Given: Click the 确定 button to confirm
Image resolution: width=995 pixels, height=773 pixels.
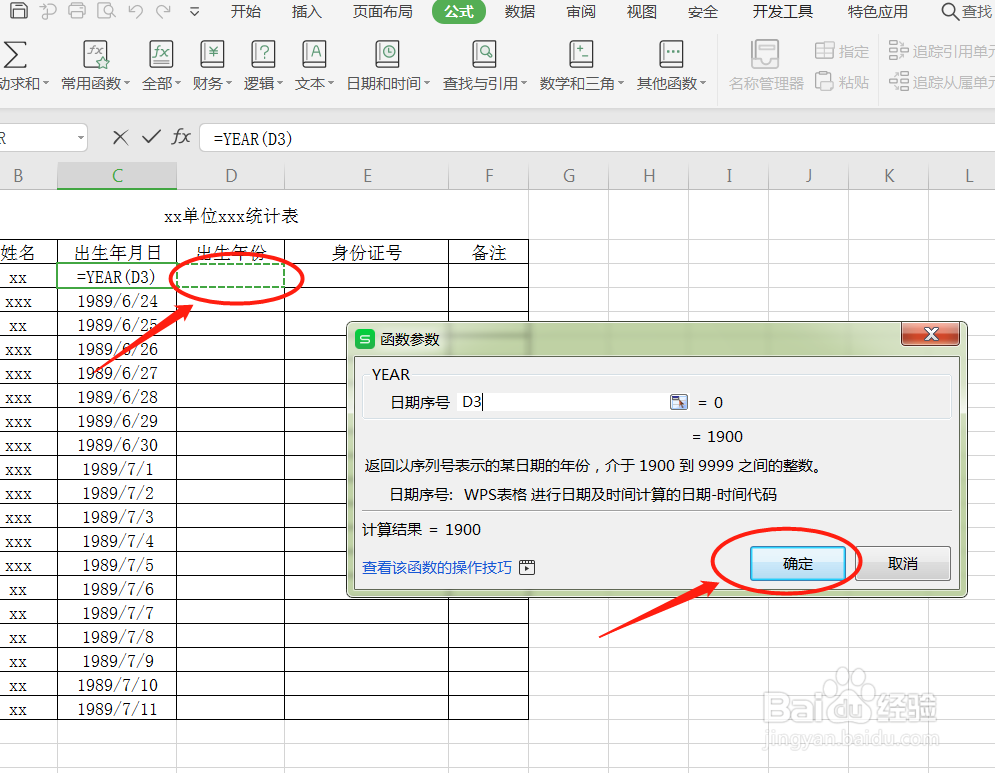Looking at the screenshot, I should coord(797,563).
